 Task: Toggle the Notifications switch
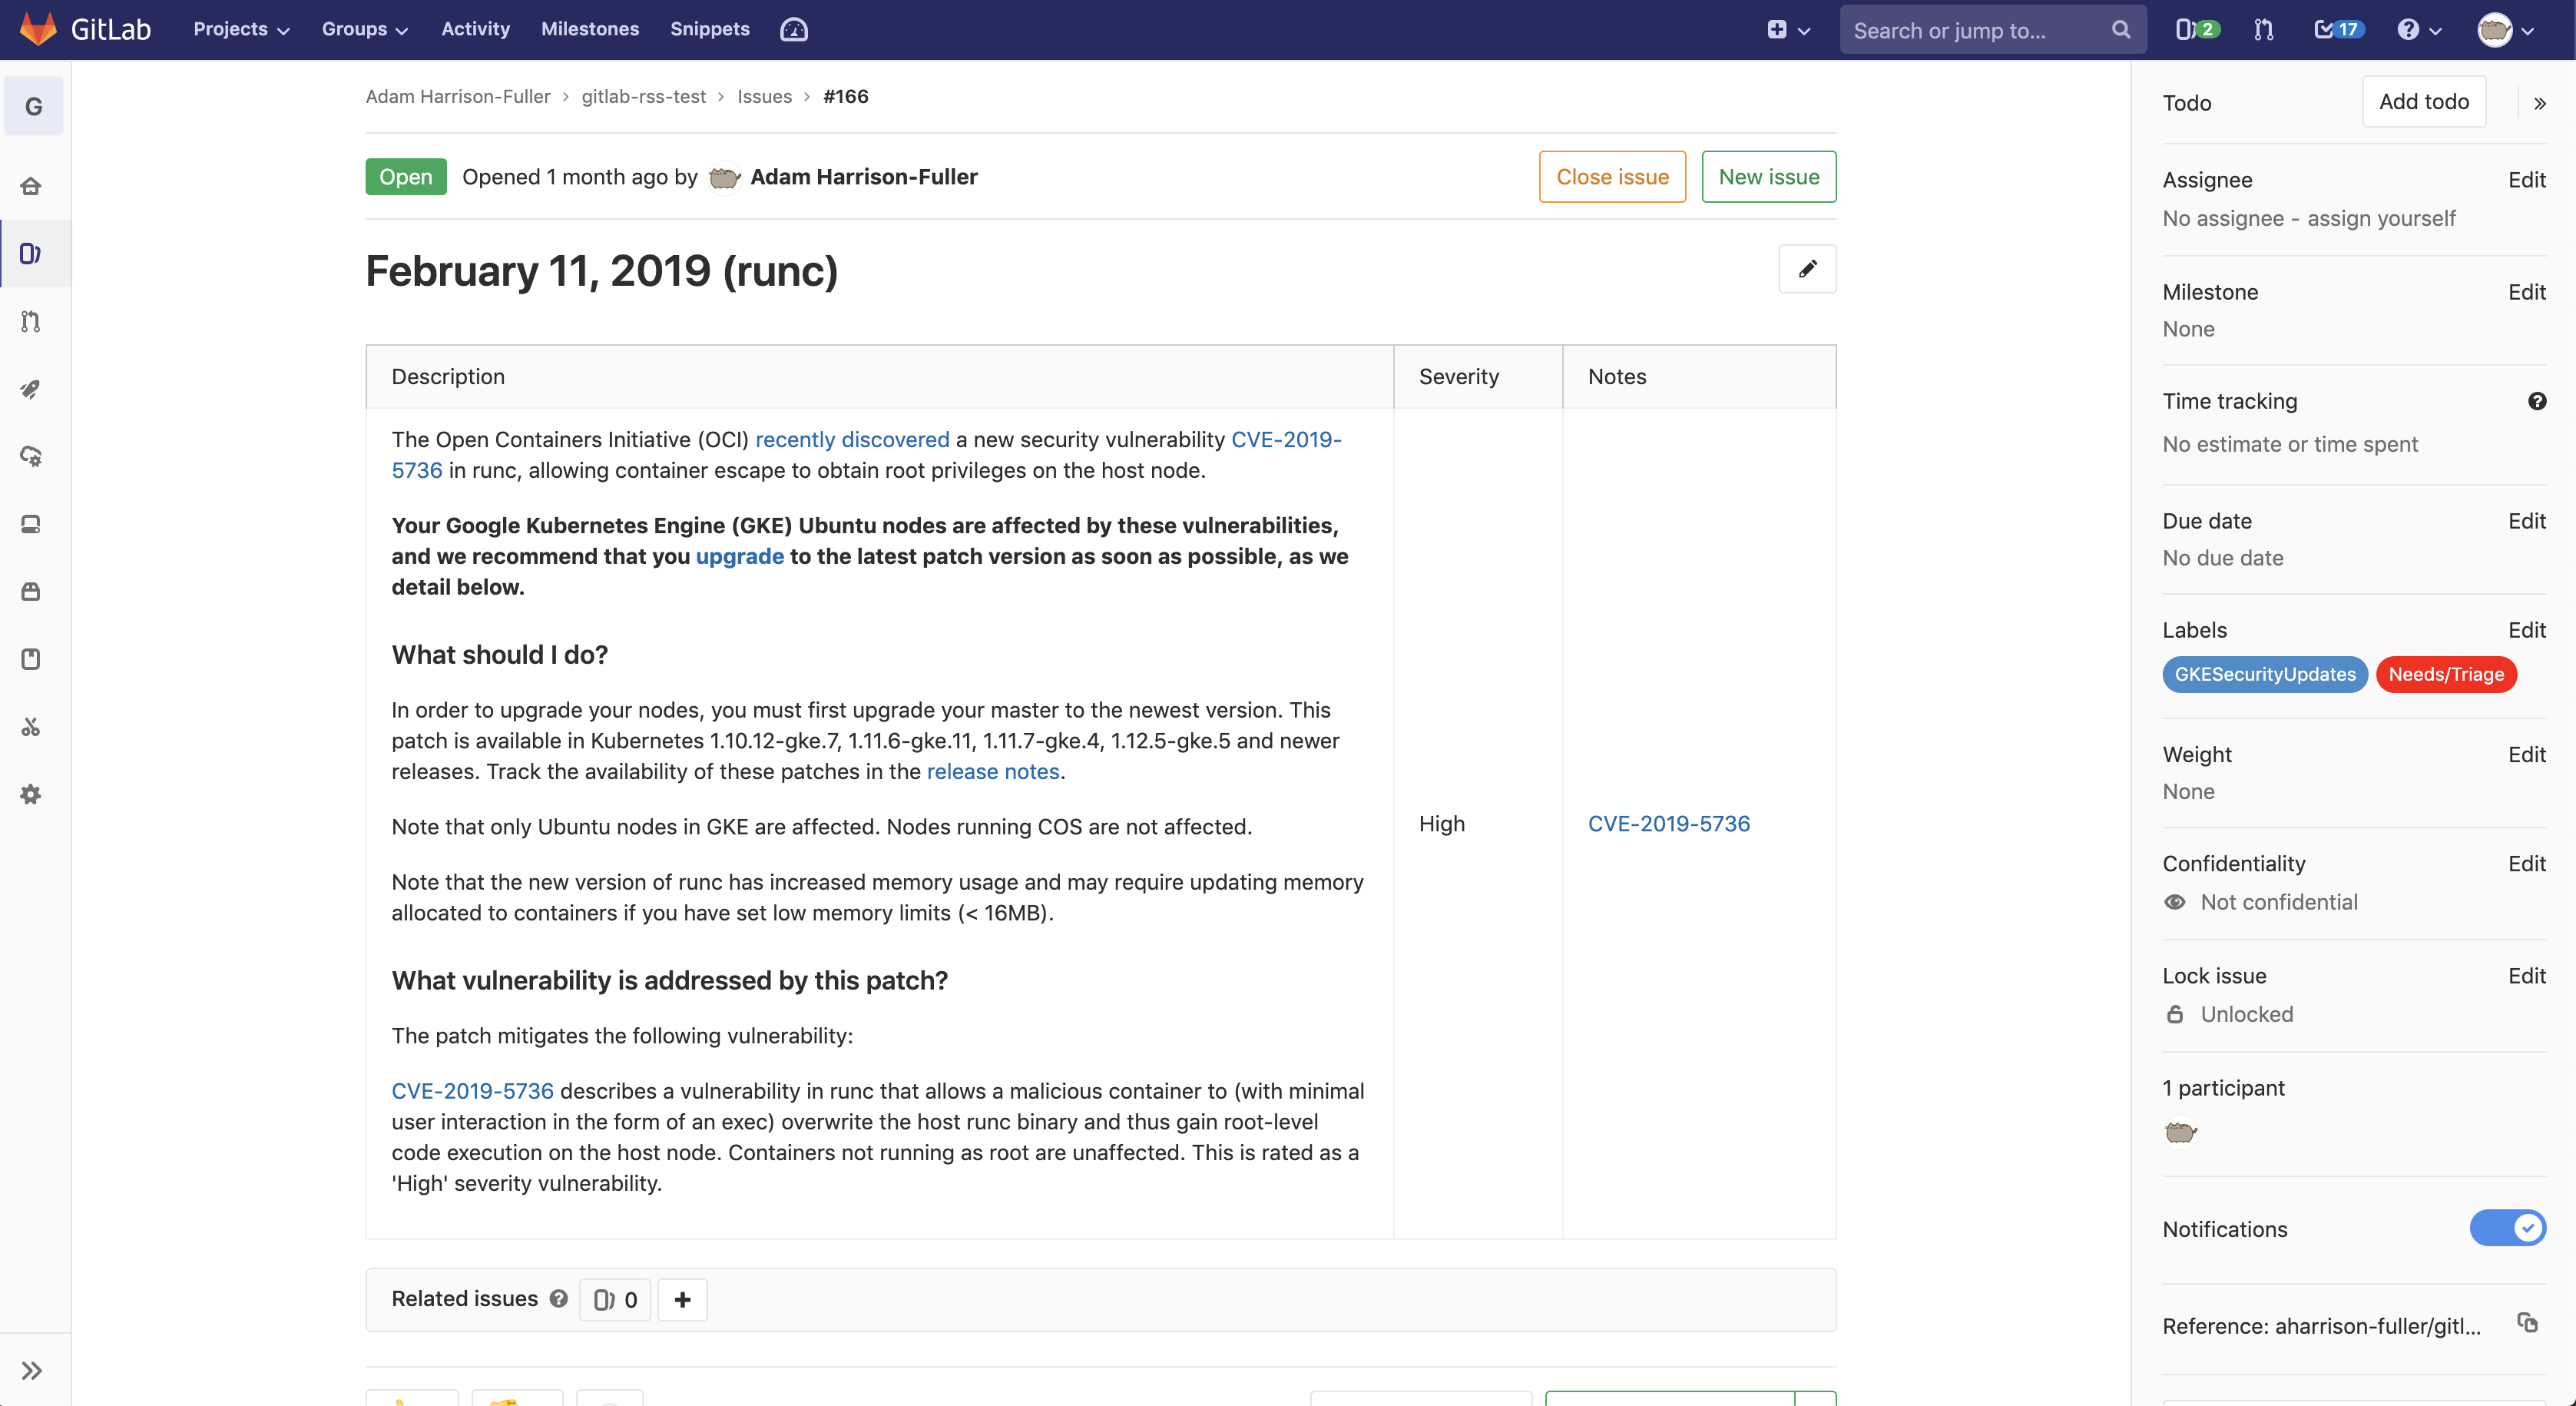click(x=2507, y=1228)
